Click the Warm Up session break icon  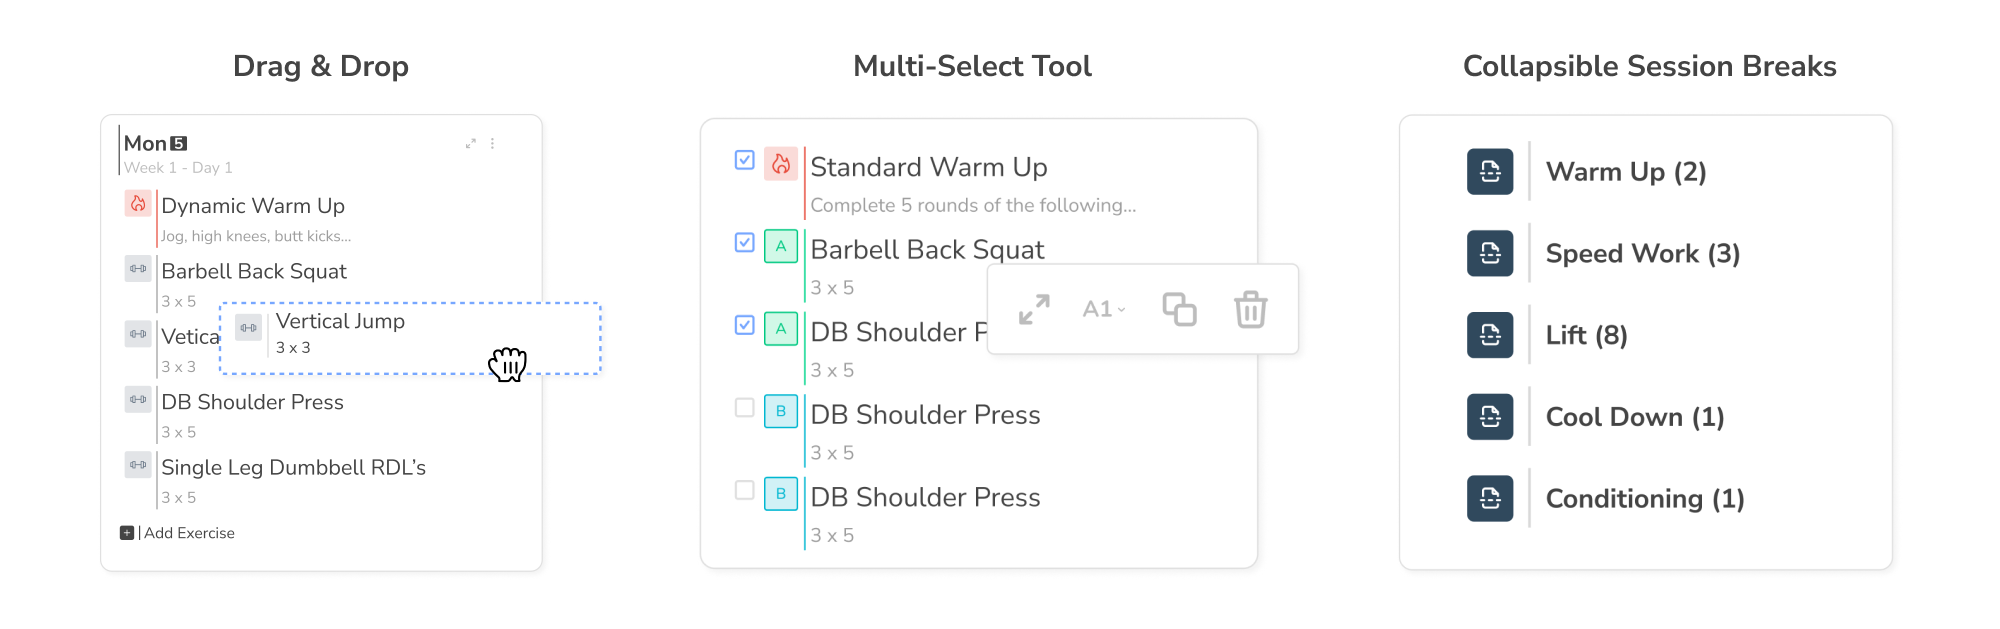pyautogui.click(x=1490, y=172)
